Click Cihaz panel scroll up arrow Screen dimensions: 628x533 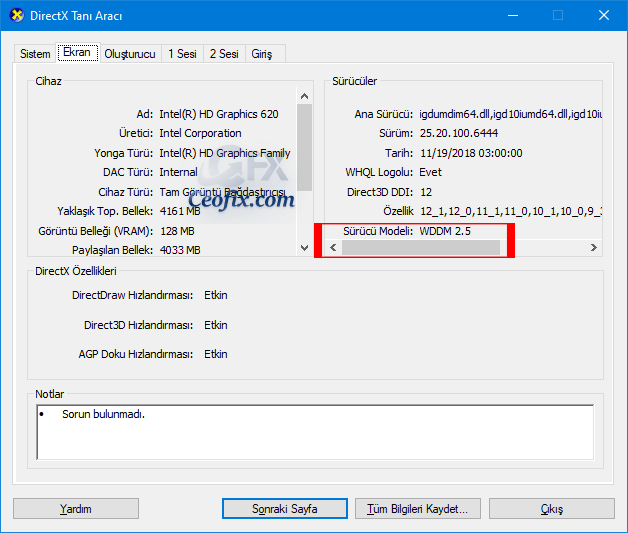tap(304, 96)
